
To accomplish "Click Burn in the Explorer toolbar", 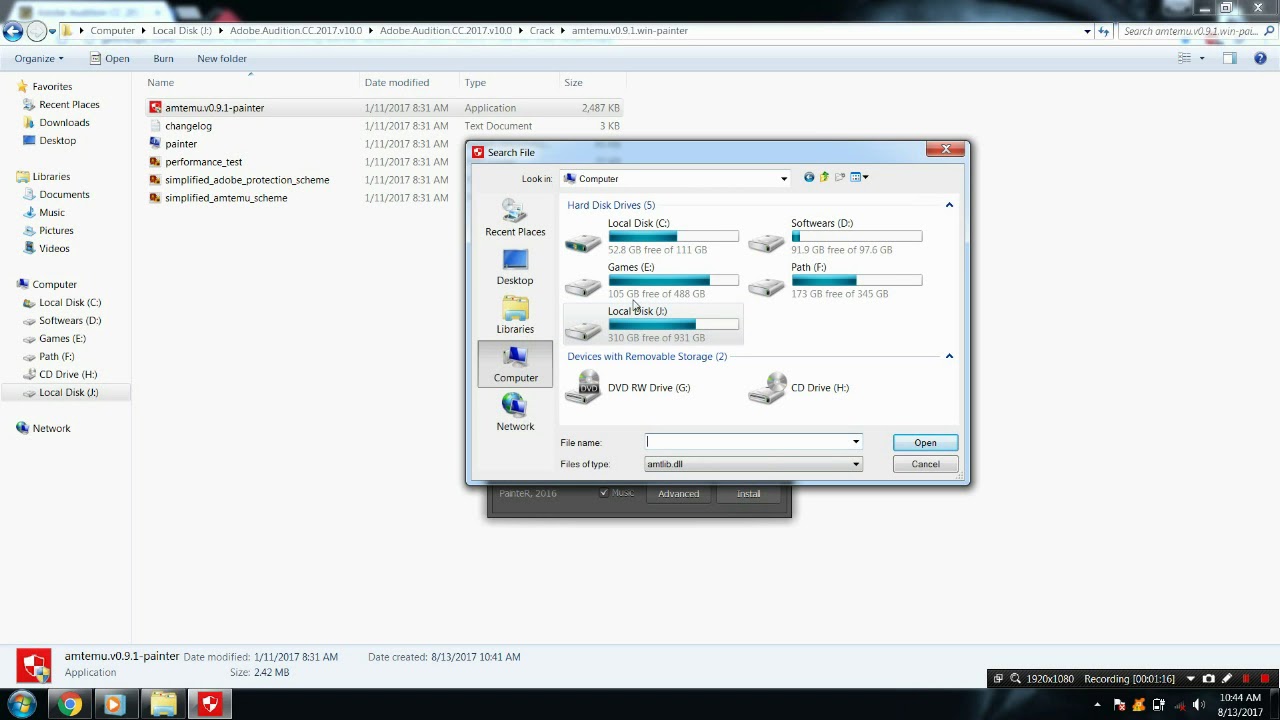I will (x=163, y=58).
